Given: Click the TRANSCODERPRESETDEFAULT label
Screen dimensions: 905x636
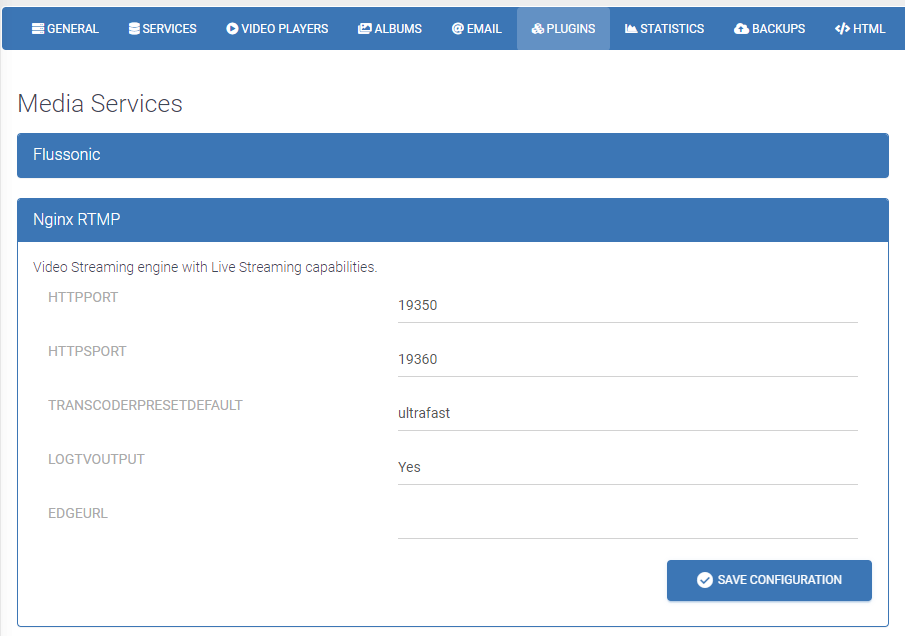Looking at the screenshot, I should (145, 405).
